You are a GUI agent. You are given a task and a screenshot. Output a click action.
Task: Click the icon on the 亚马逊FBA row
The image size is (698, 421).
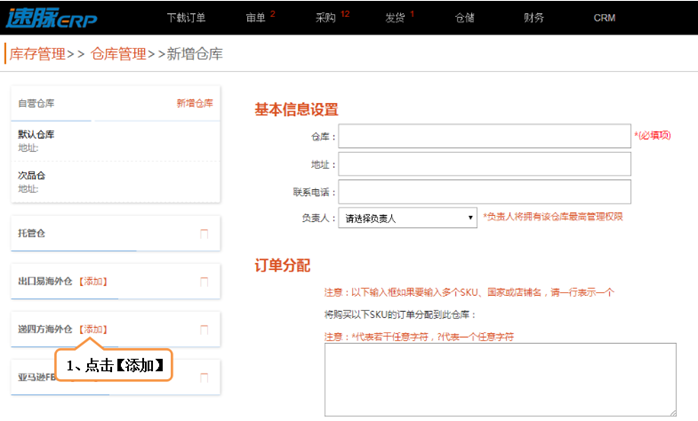[x=205, y=378]
